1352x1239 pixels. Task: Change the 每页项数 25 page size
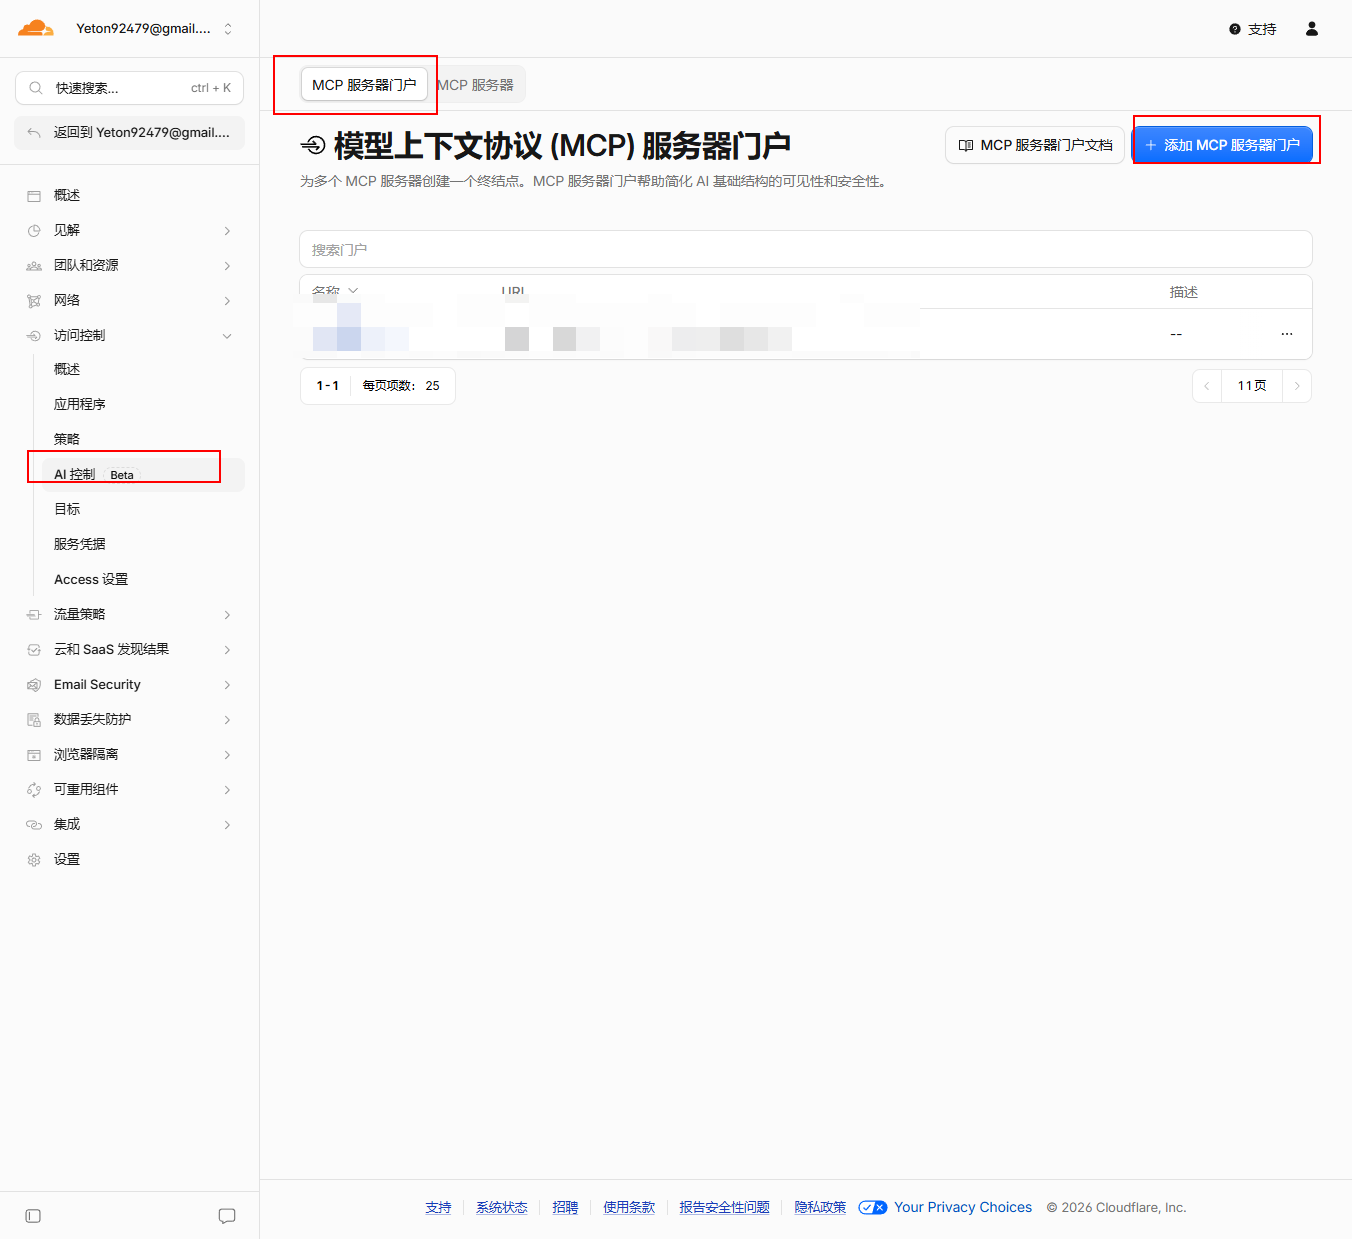pyautogui.click(x=402, y=386)
